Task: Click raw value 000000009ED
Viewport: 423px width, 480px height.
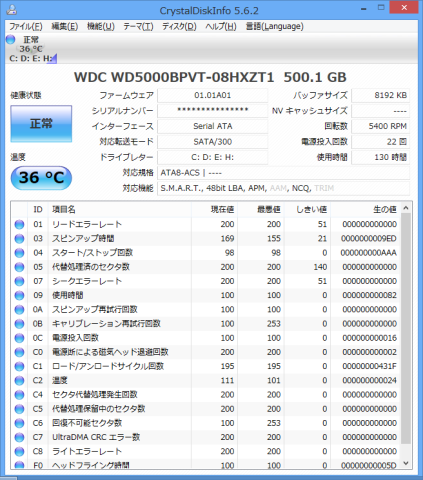Action: click(369, 239)
